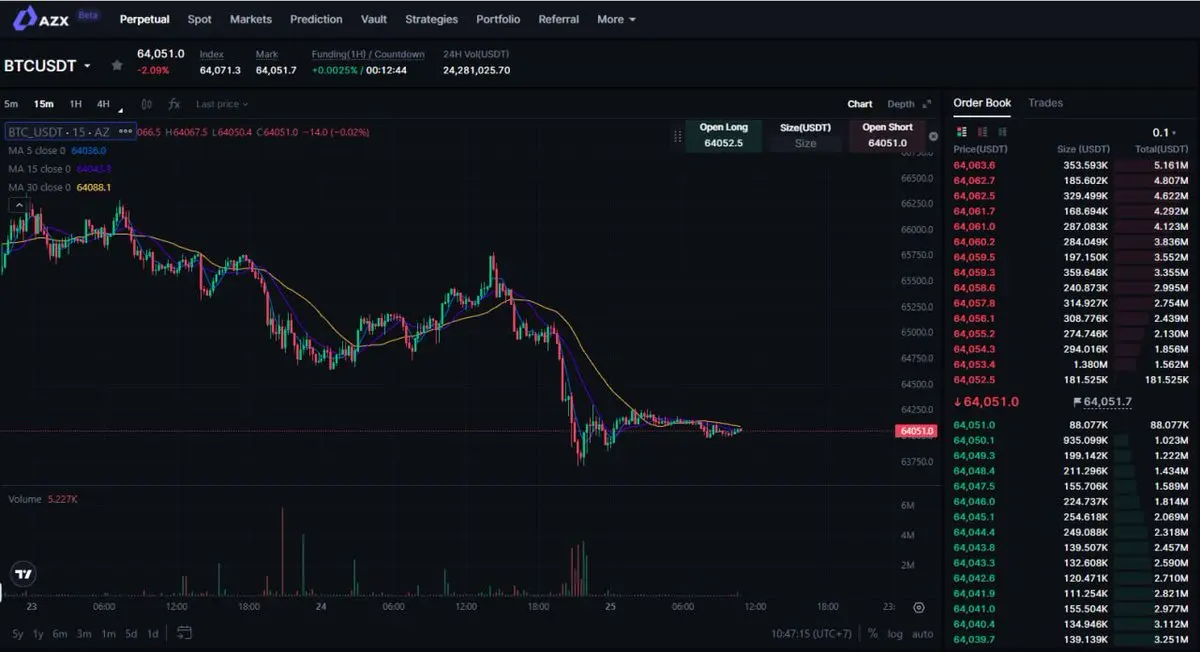Toggle percent scale on the chart
Screen dimensions: 1200x652
click(873, 633)
